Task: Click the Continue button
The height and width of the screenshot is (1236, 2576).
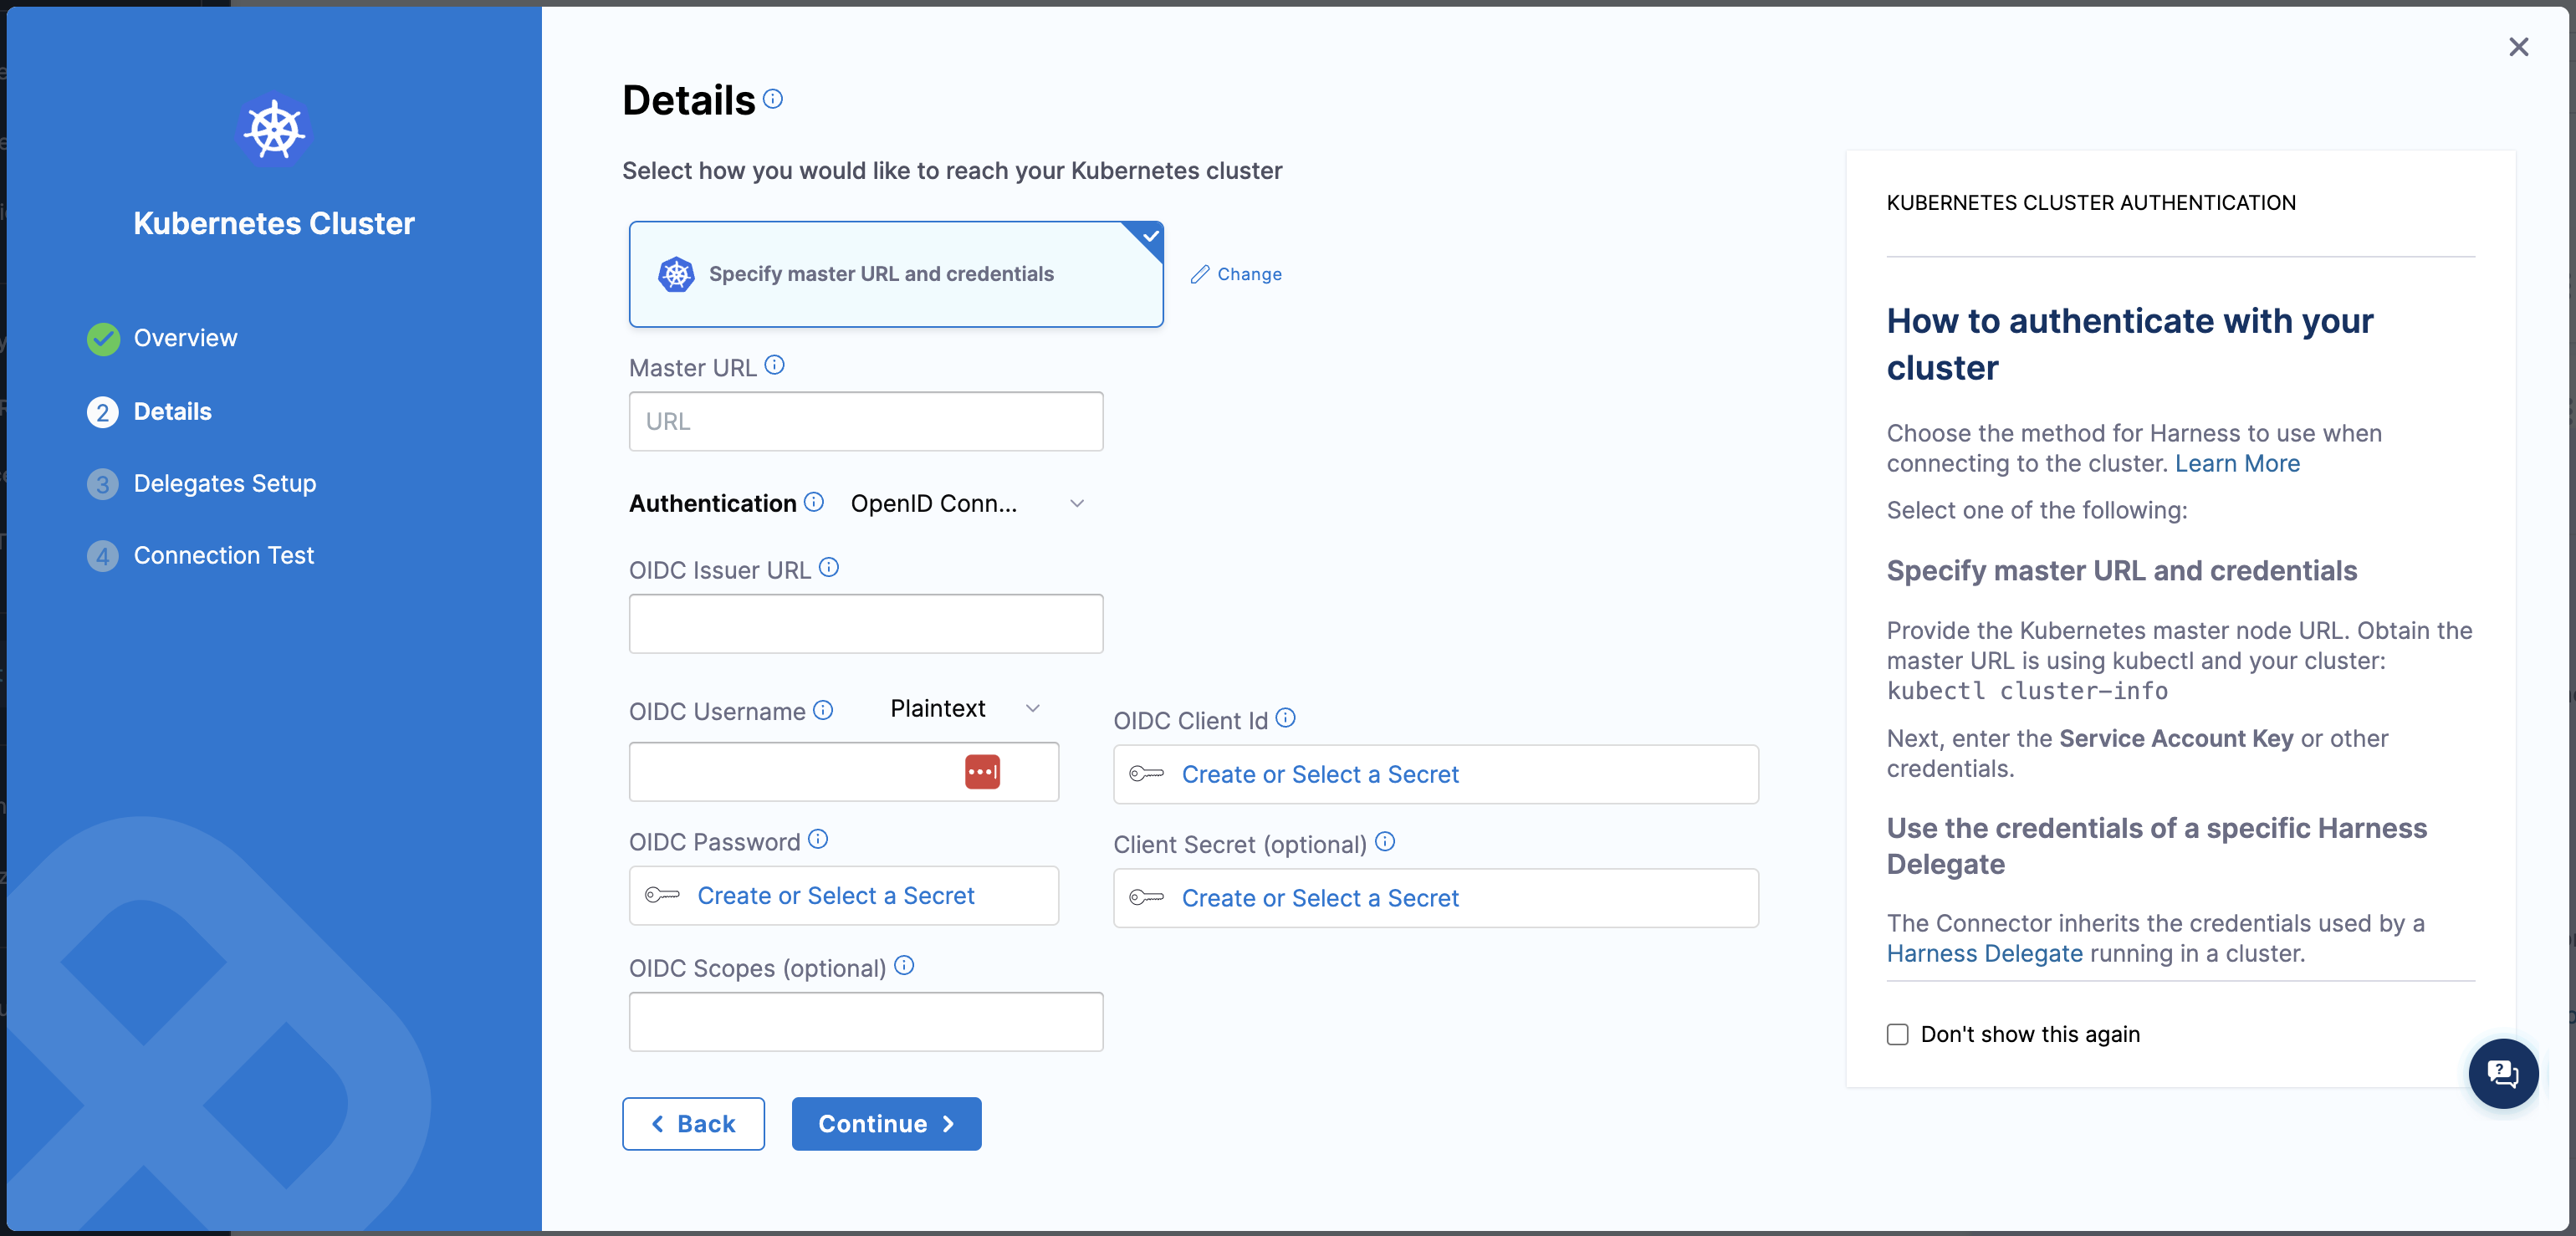Action: coord(886,1124)
